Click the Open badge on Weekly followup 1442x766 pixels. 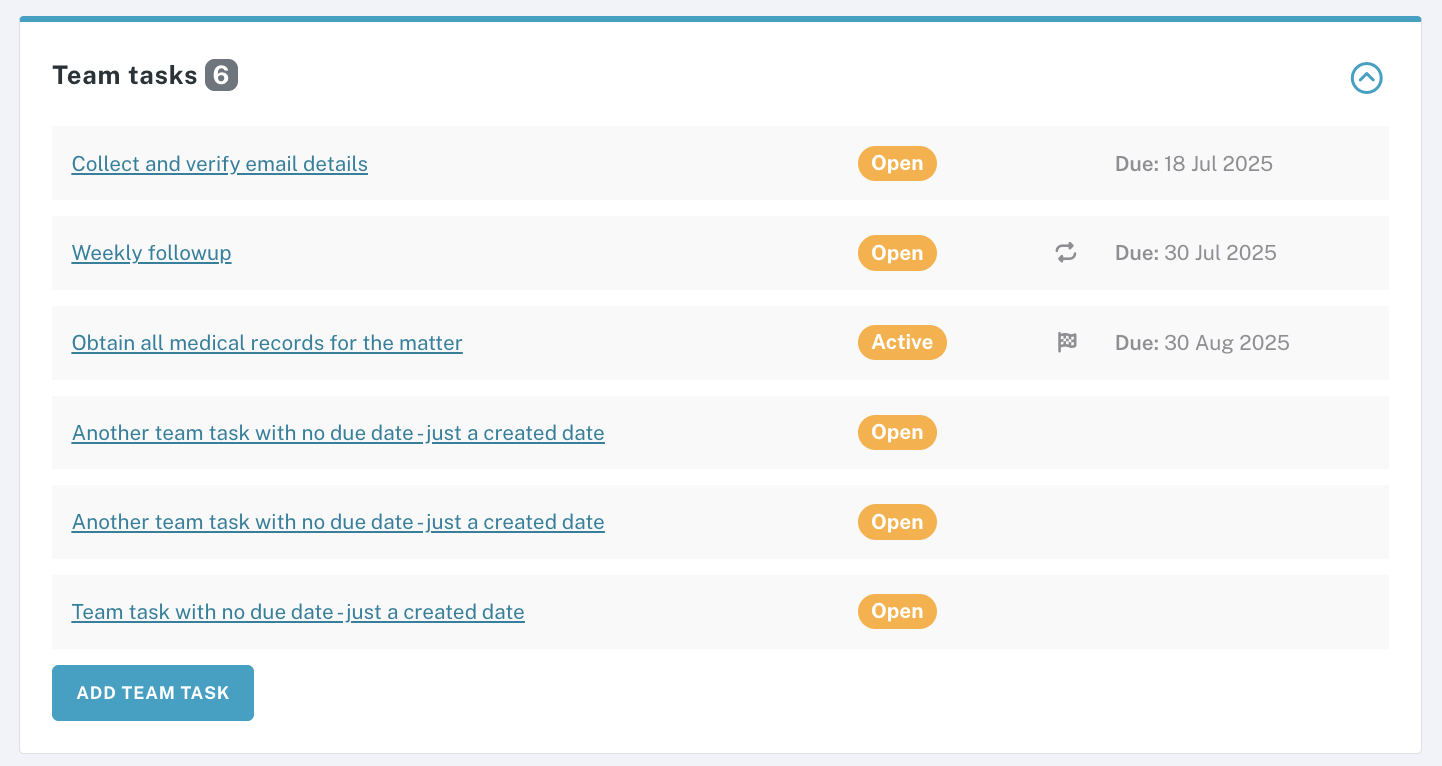896,253
